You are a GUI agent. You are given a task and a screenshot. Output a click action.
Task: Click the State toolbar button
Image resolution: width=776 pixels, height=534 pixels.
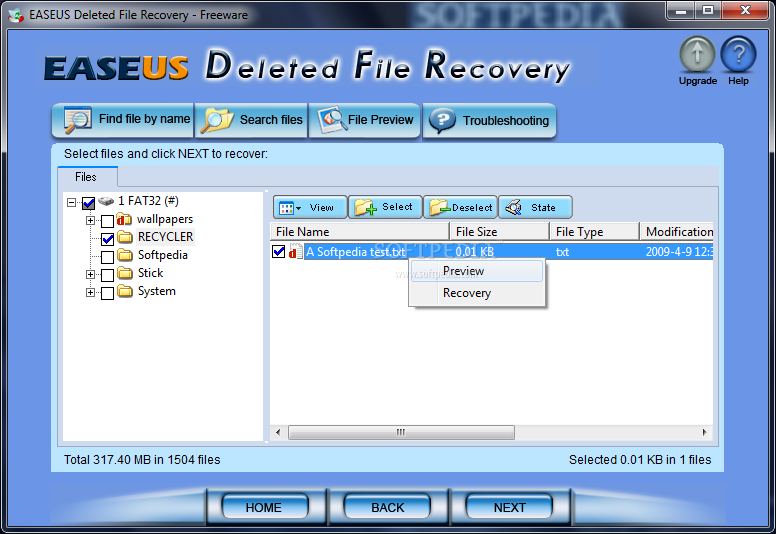pos(535,207)
